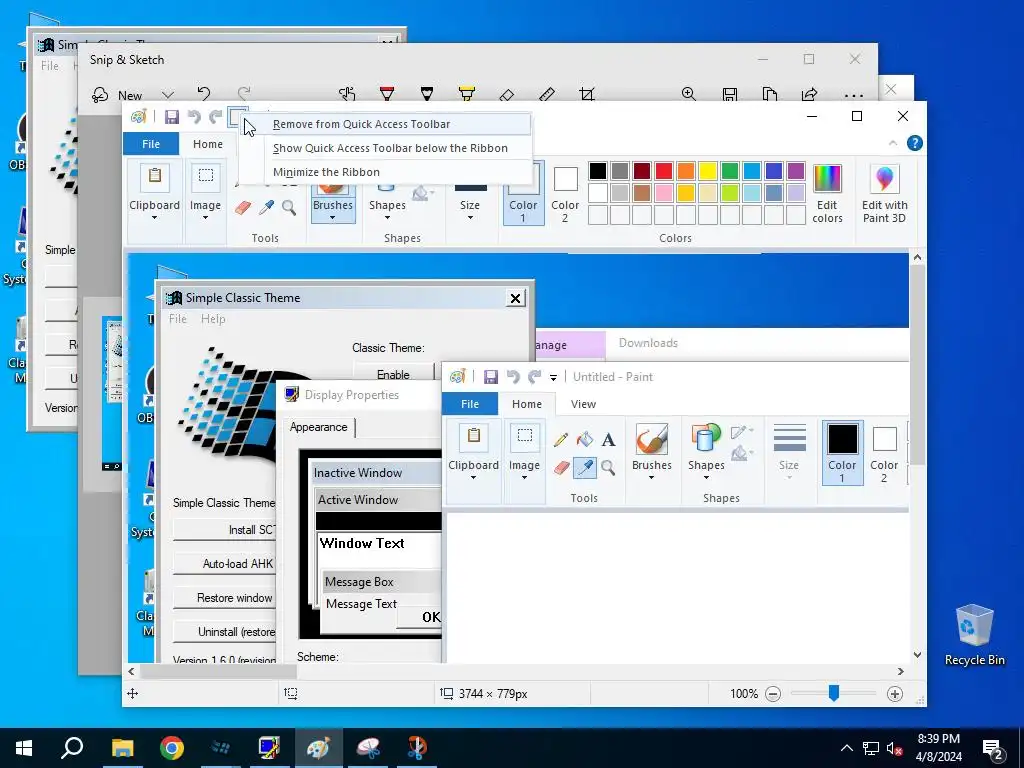The image size is (1024, 768).
Task: Open taskbar Search magnifier
Action: 72,748
